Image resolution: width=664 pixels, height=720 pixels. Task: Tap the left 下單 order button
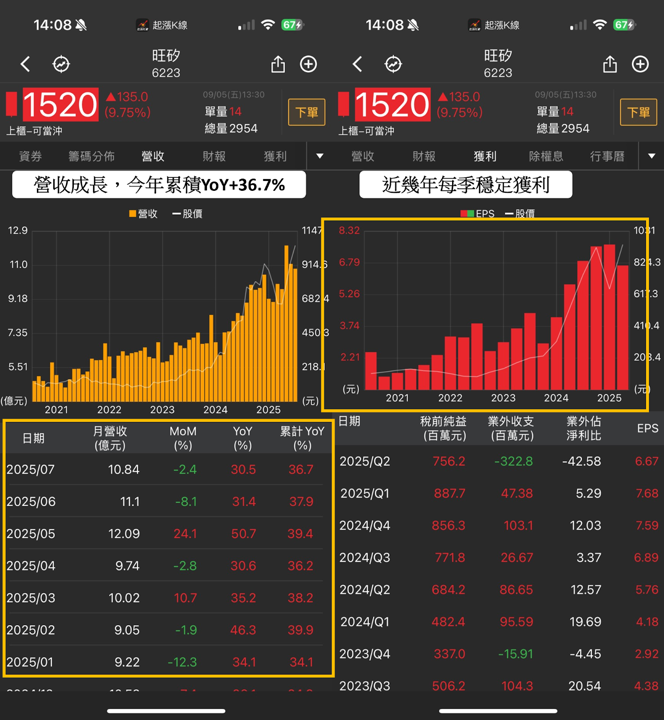click(307, 112)
